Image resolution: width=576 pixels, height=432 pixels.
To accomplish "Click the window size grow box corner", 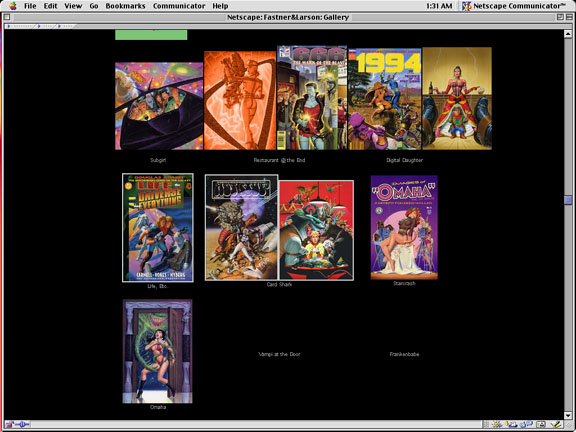I will tap(568, 425).
